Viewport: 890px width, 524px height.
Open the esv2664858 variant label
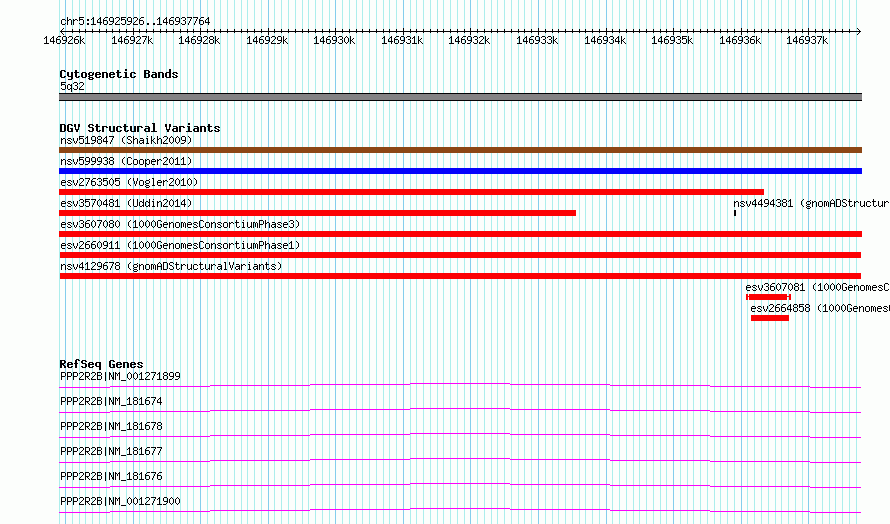(820, 308)
